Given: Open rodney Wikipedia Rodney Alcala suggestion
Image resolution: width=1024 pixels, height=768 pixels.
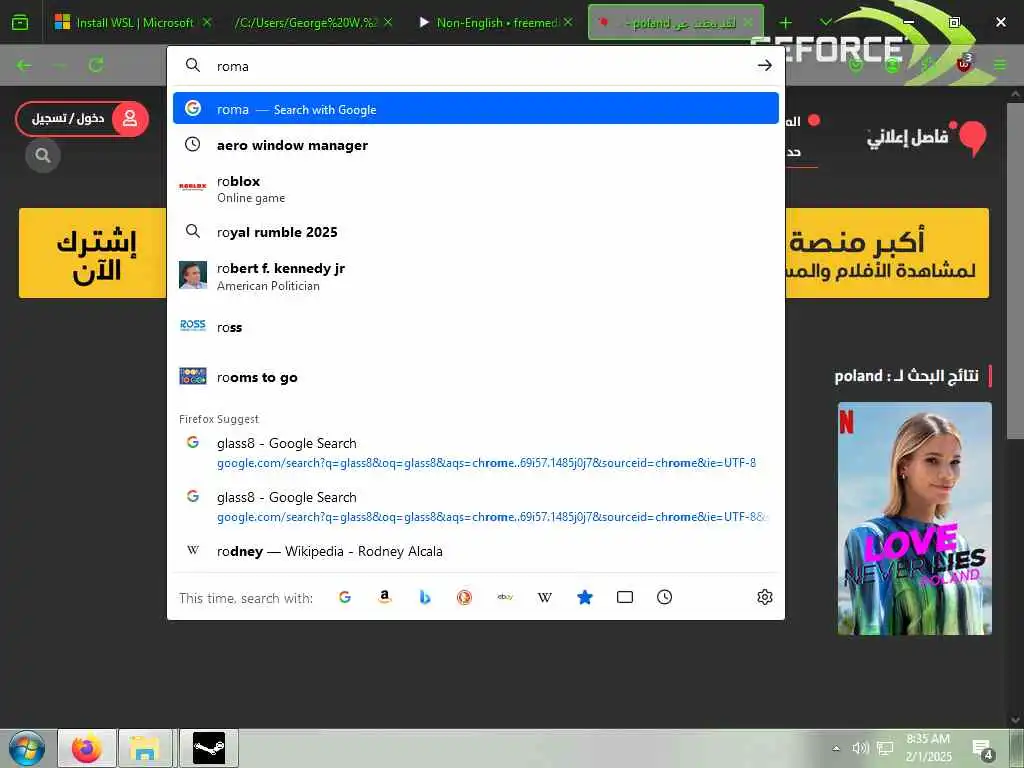Looking at the screenshot, I should pos(475,551).
